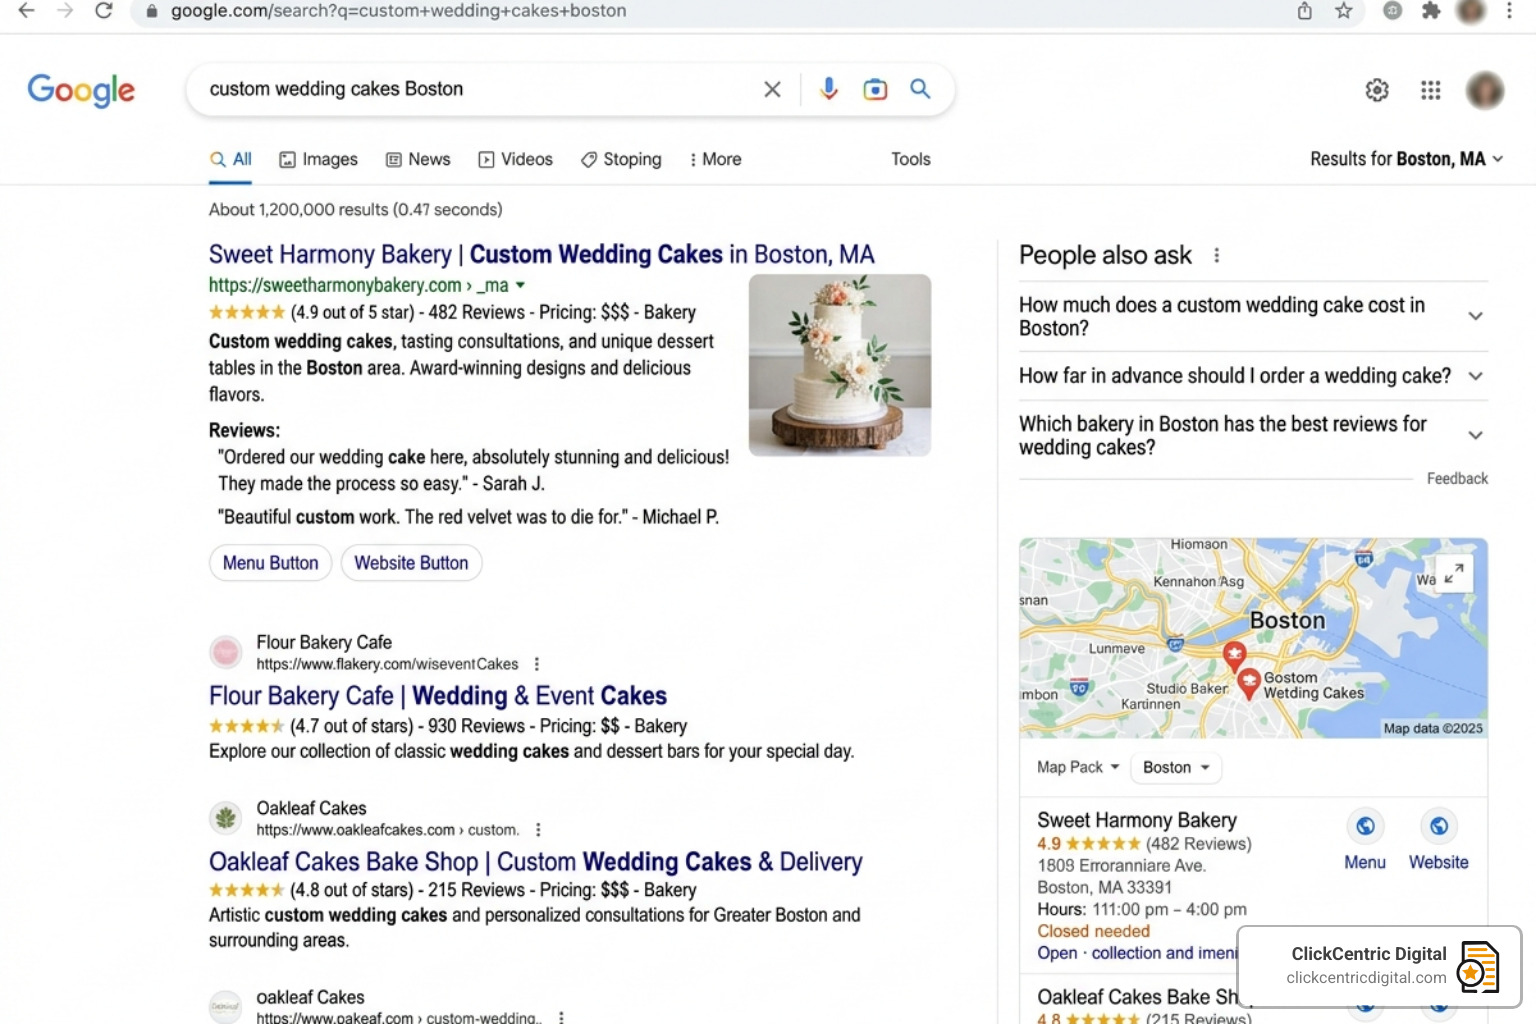Click the share page icon in address bar
The width and height of the screenshot is (1536, 1024).
1305,11
